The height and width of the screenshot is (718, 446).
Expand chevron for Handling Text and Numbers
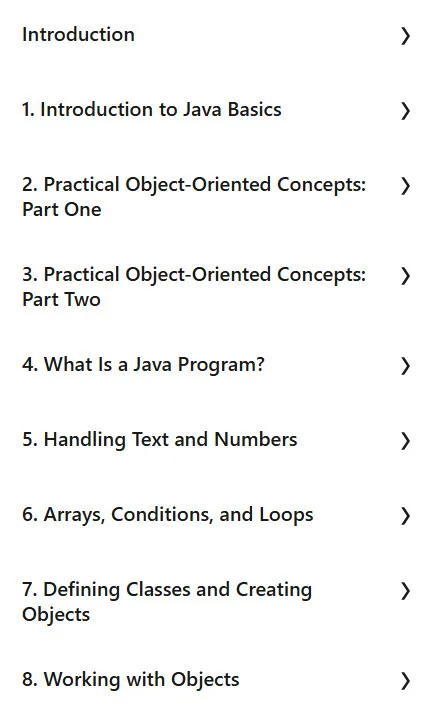point(405,441)
